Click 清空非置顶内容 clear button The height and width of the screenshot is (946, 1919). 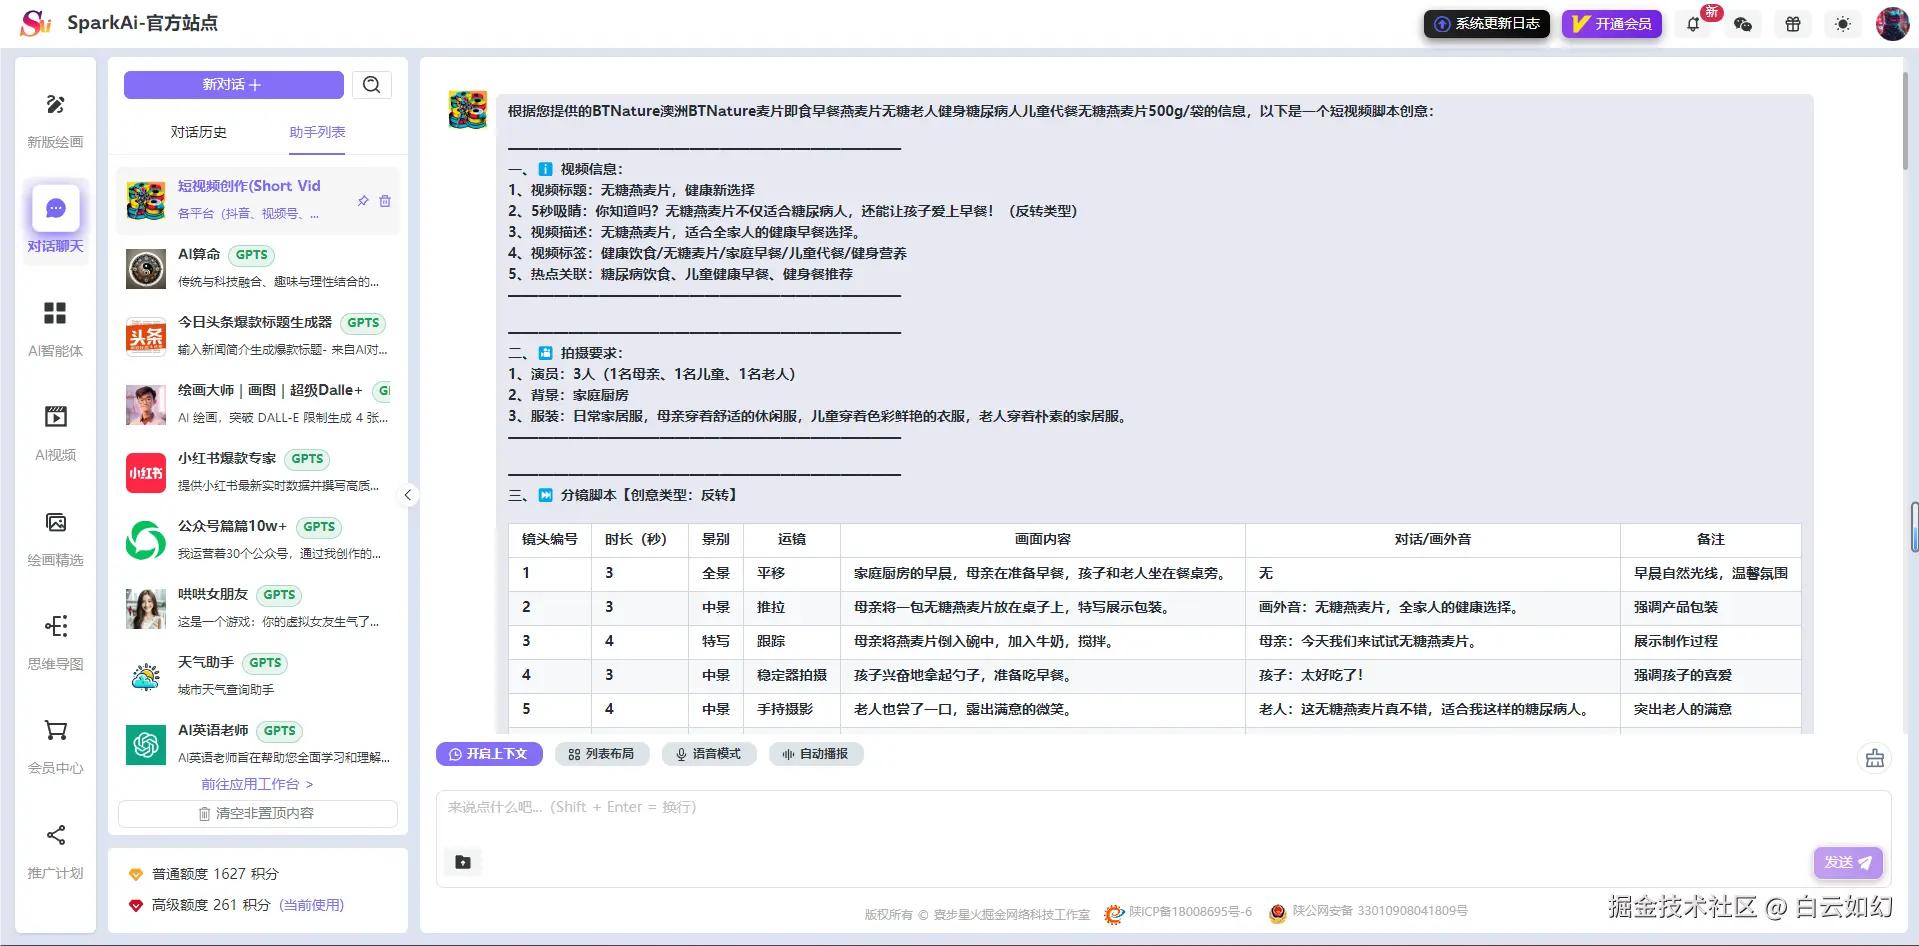click(258, 814)
